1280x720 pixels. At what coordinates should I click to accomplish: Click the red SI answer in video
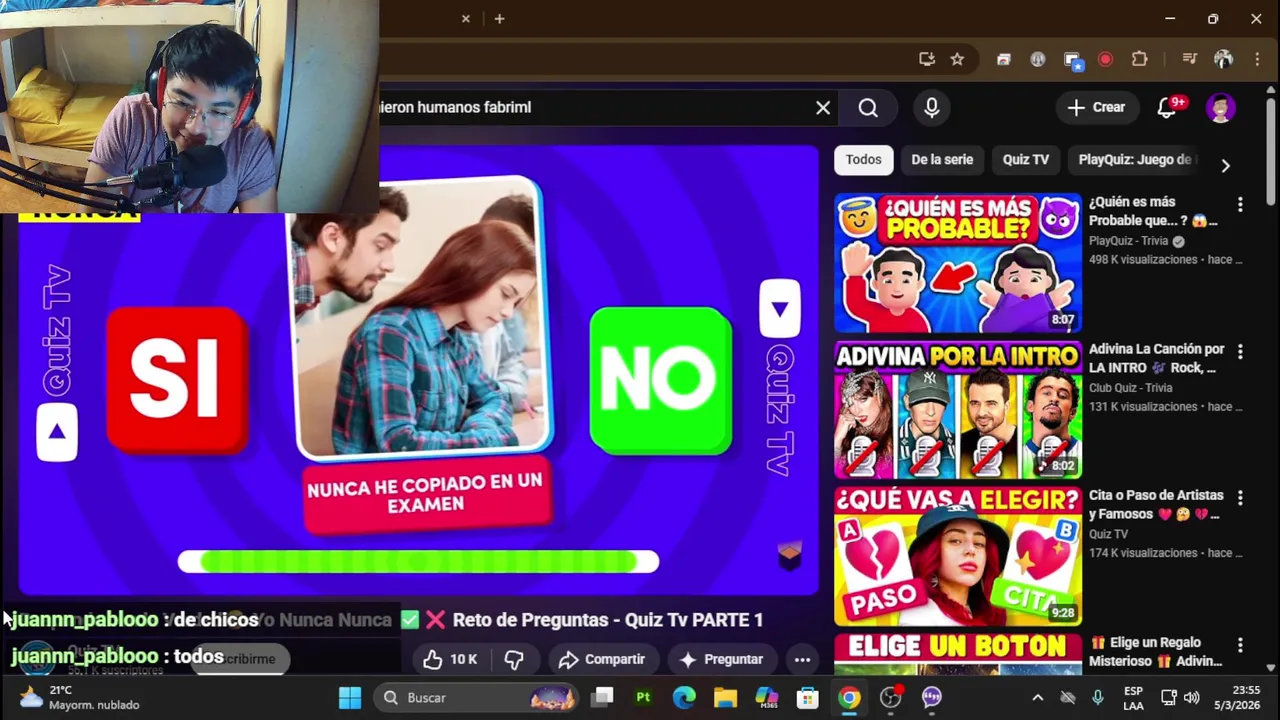[x=176, y=381]
